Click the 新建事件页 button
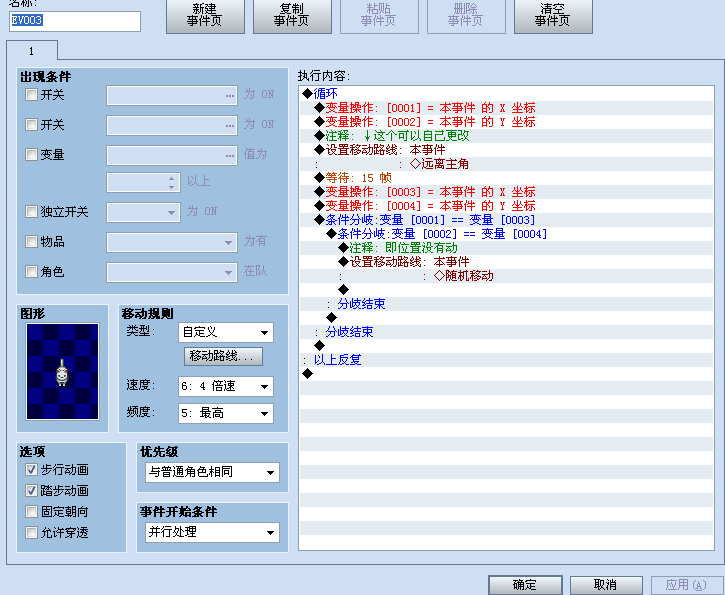The image size is (725, 595). (x=205, y=15)
